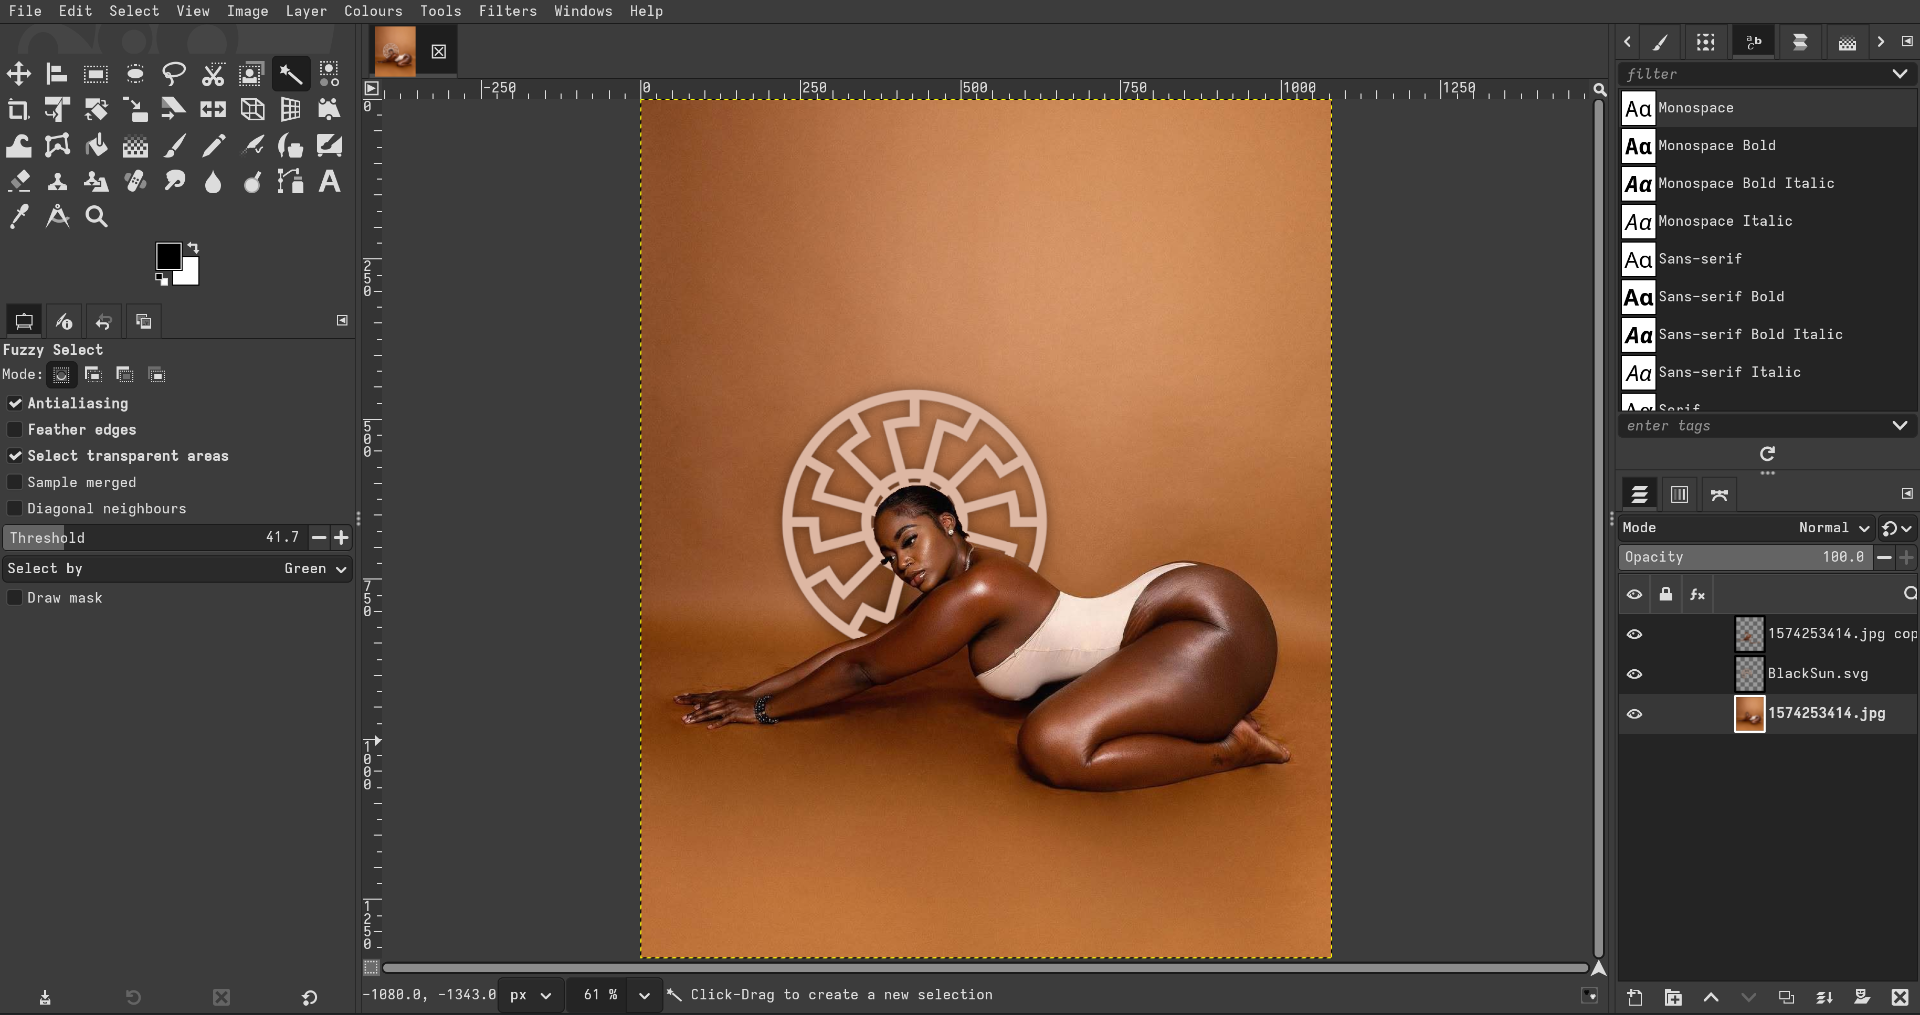Select the Colour Picker tool
Image resolution: width=1920 pixels, height=1015 pixels.
[x=19, y=217]
